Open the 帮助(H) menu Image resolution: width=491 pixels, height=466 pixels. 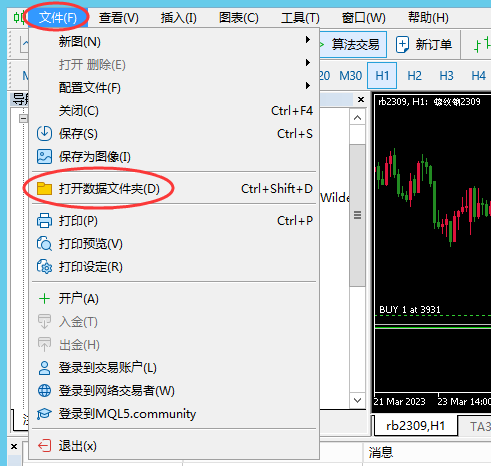click(428, 17)
